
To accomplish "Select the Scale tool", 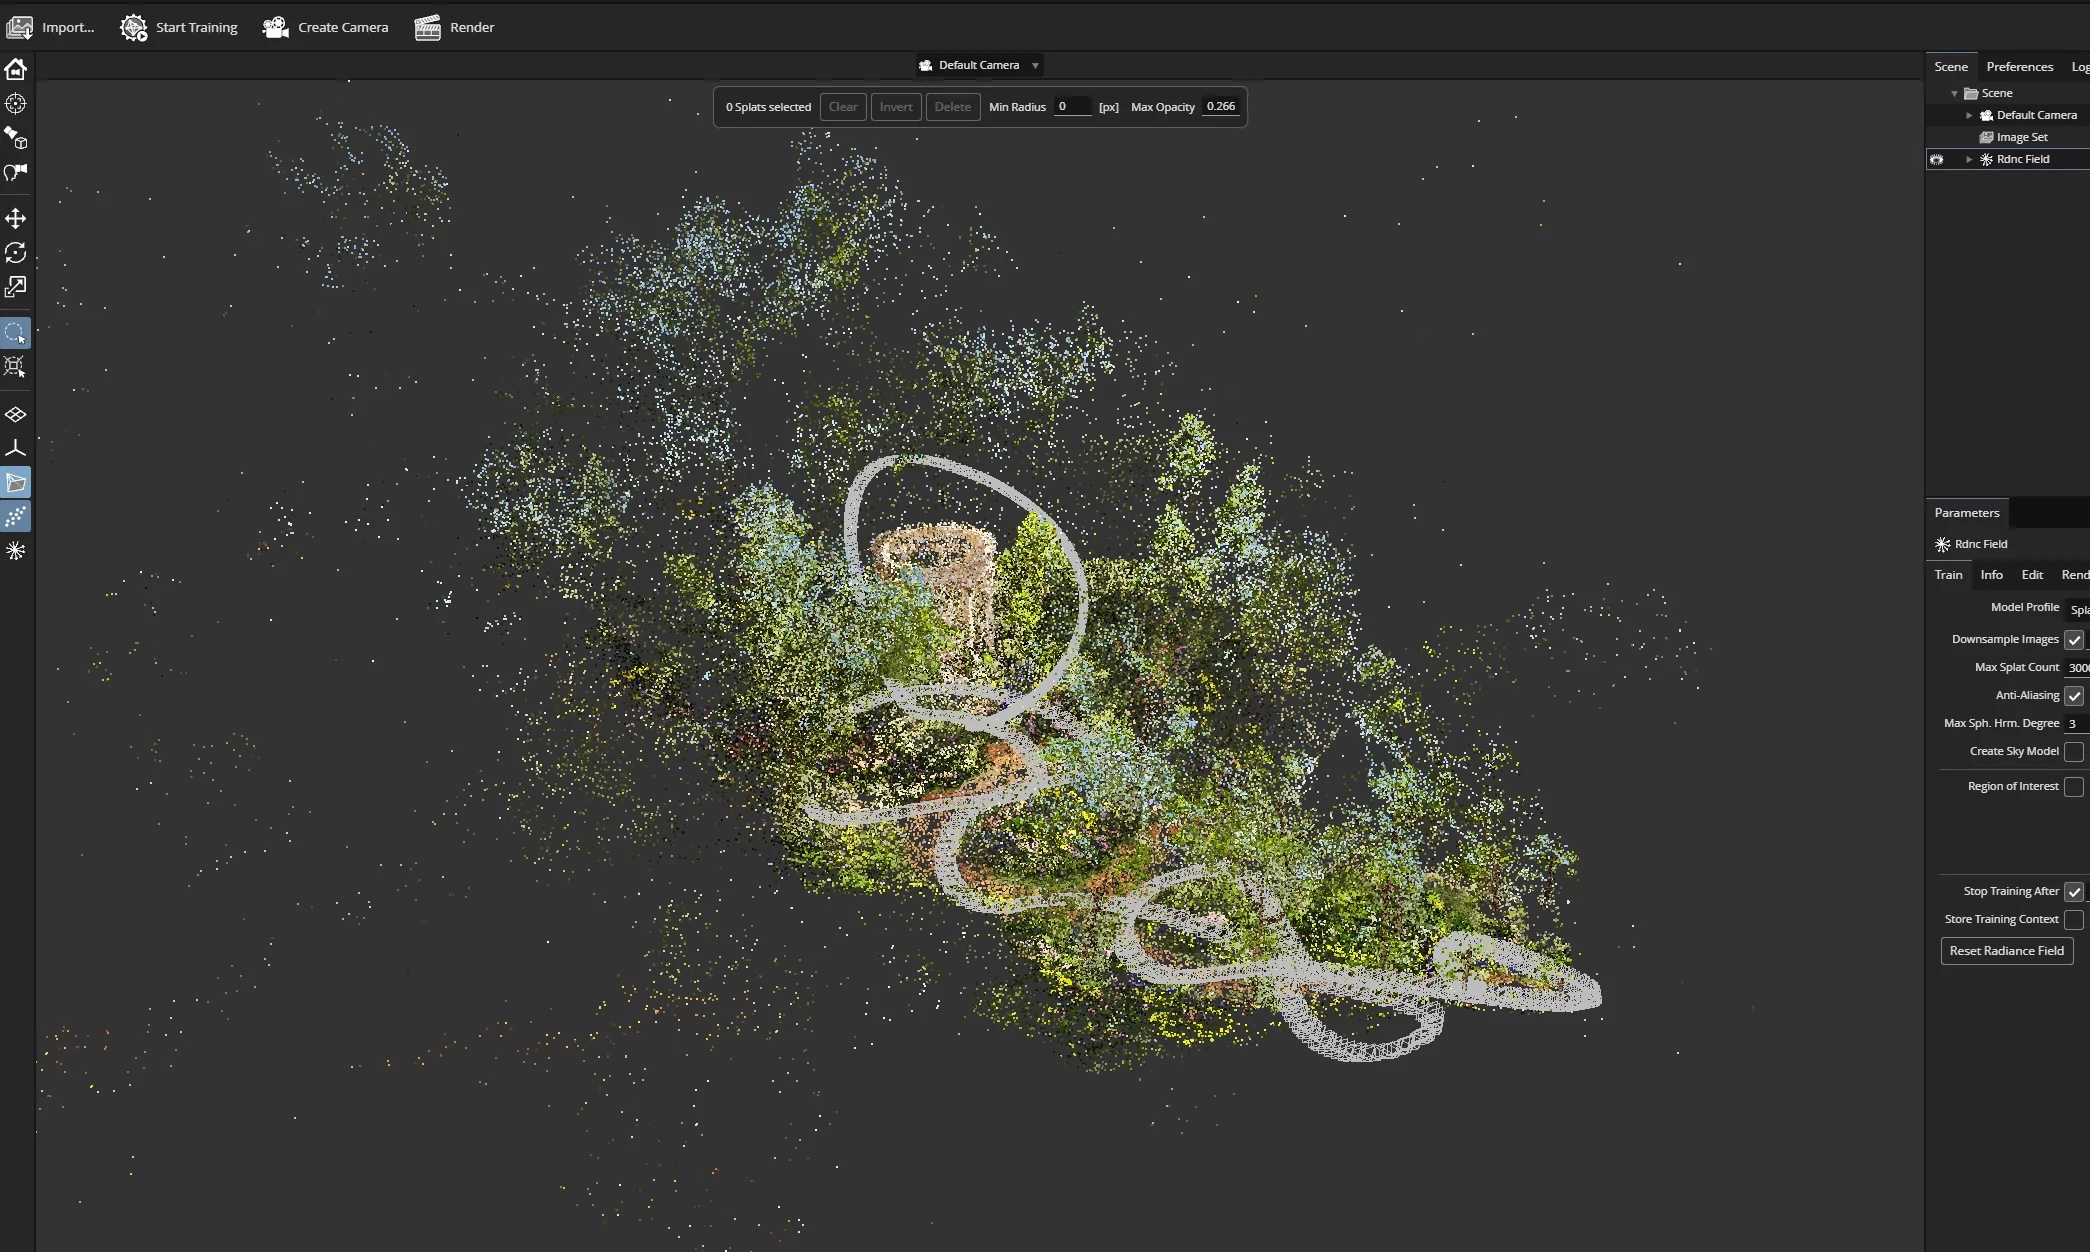I will point(15,287).
